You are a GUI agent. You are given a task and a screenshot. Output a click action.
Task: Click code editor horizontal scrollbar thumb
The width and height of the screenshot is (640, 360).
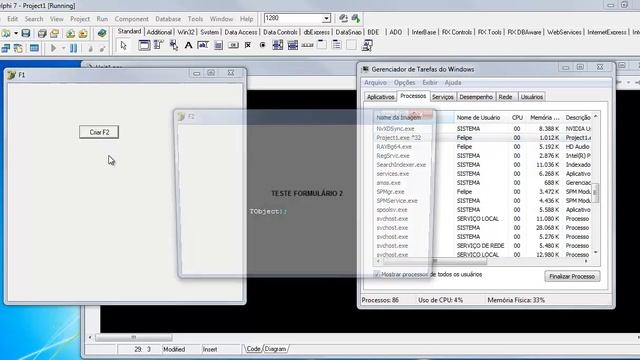coord(133,338)
